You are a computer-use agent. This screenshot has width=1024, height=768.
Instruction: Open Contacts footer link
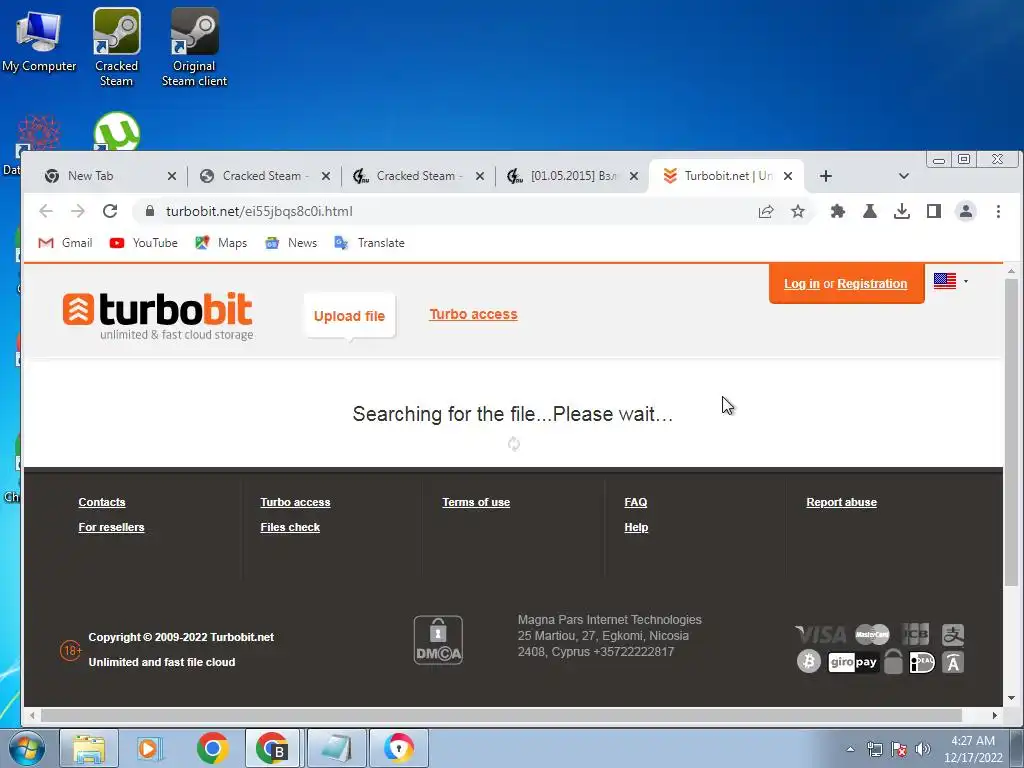click(102, 502)
